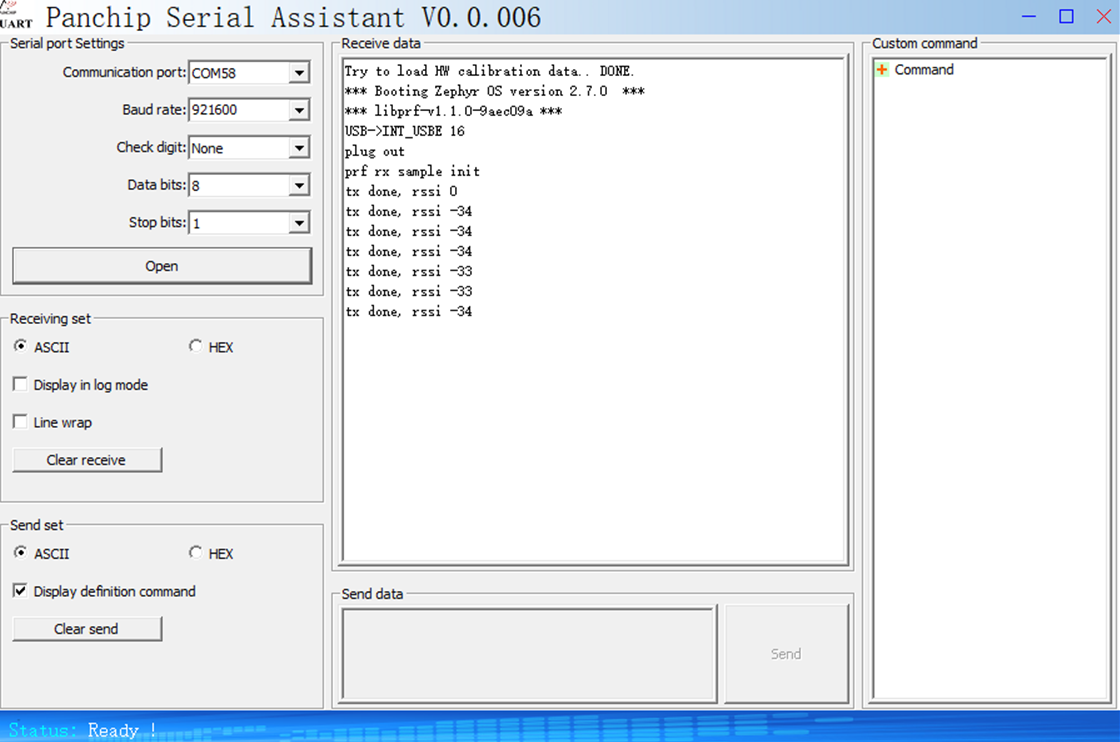Expand the Baud rate dropdown arrow
The height and width of the screenshot is (742, 1120).
coord(299,110)
